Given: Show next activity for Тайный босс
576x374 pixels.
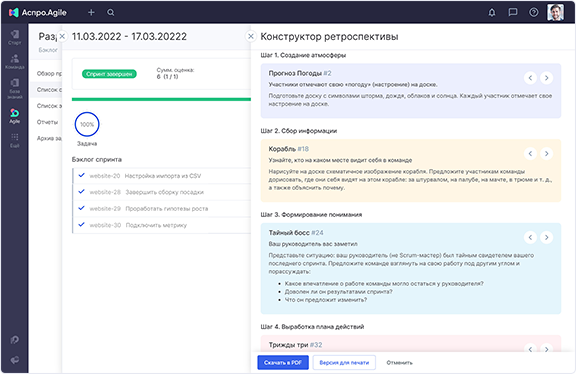Looking at the screenshot, I should click(x=547, y=237).
